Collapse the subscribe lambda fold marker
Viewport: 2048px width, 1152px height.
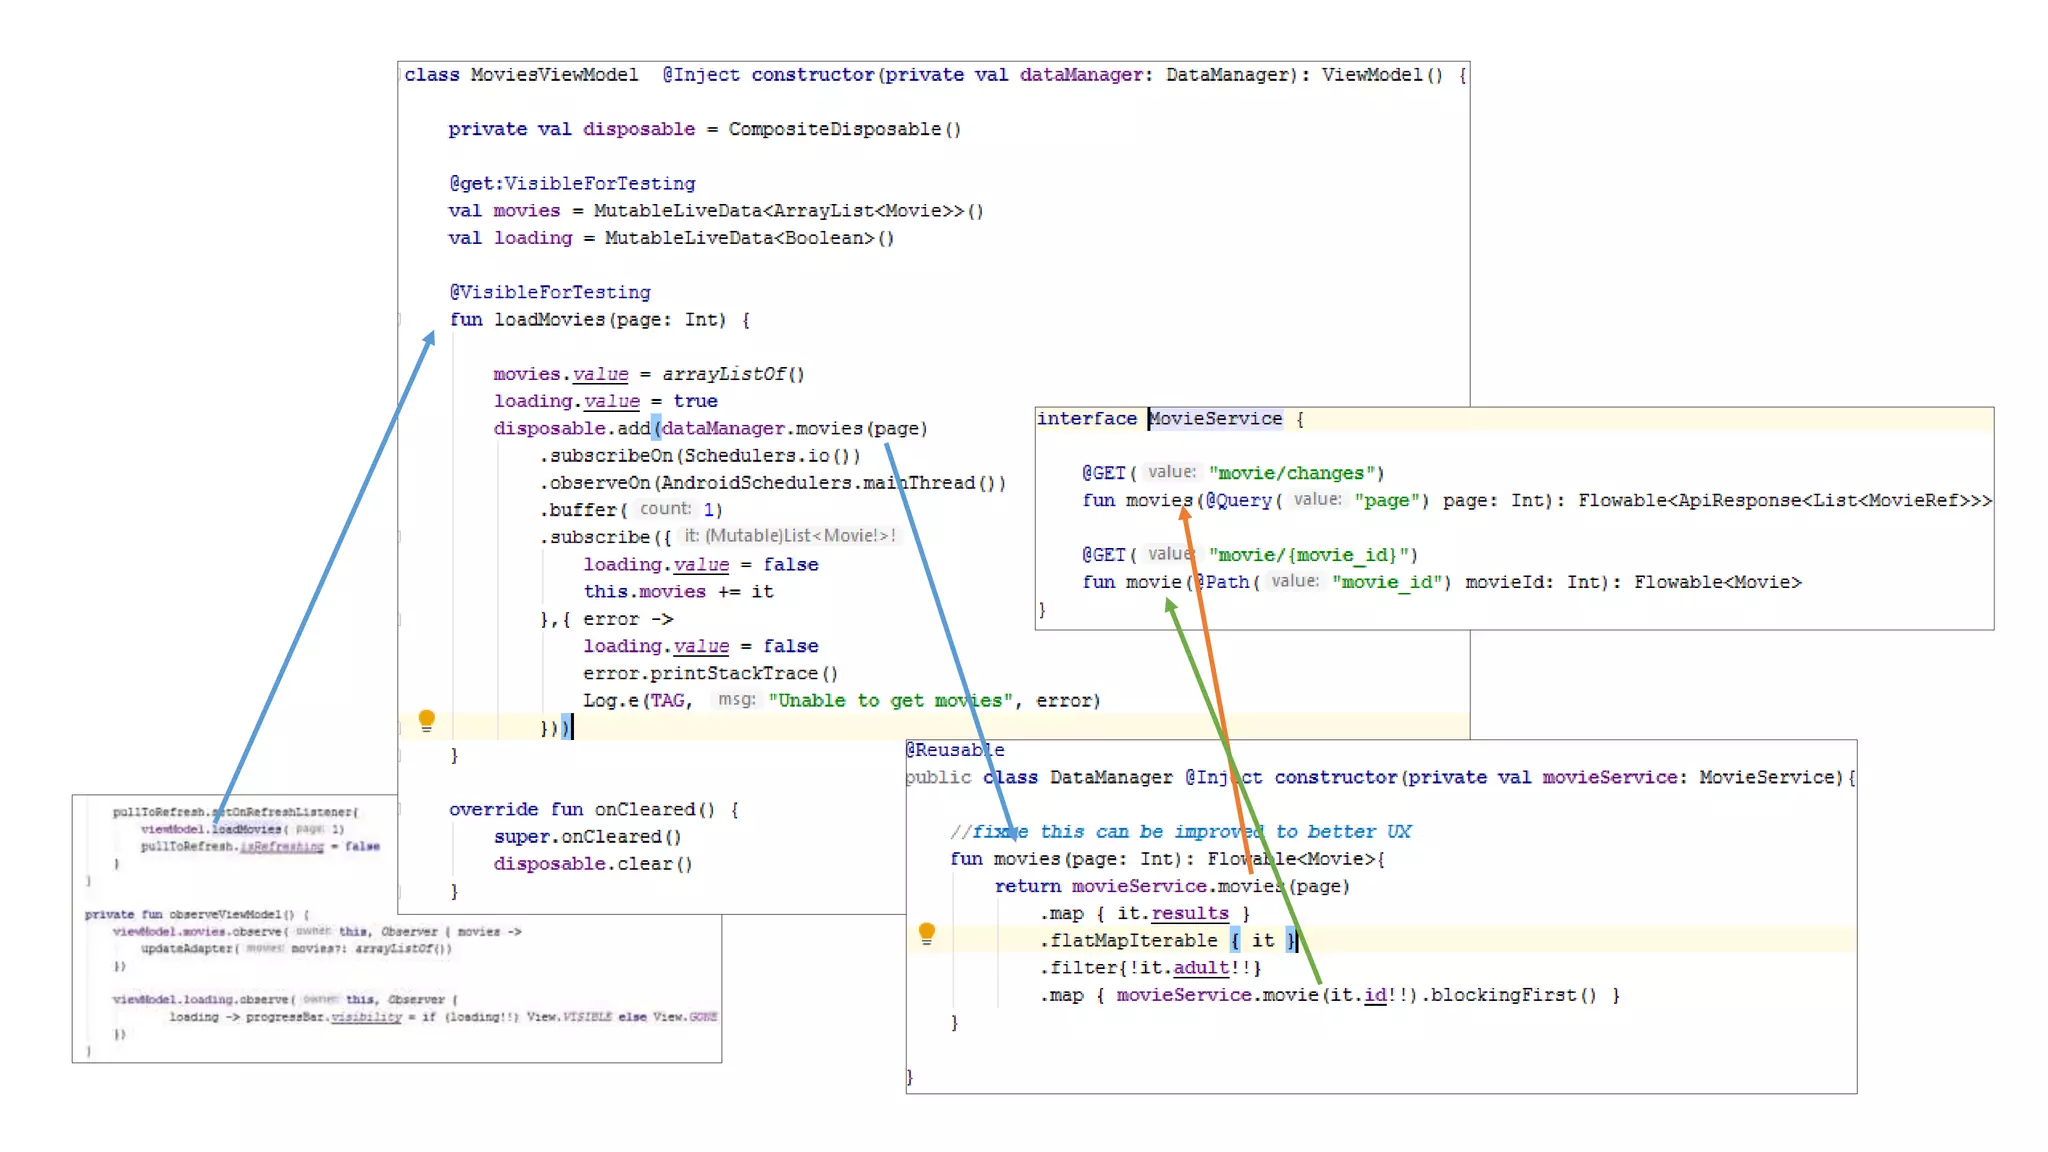click(401, 537)
